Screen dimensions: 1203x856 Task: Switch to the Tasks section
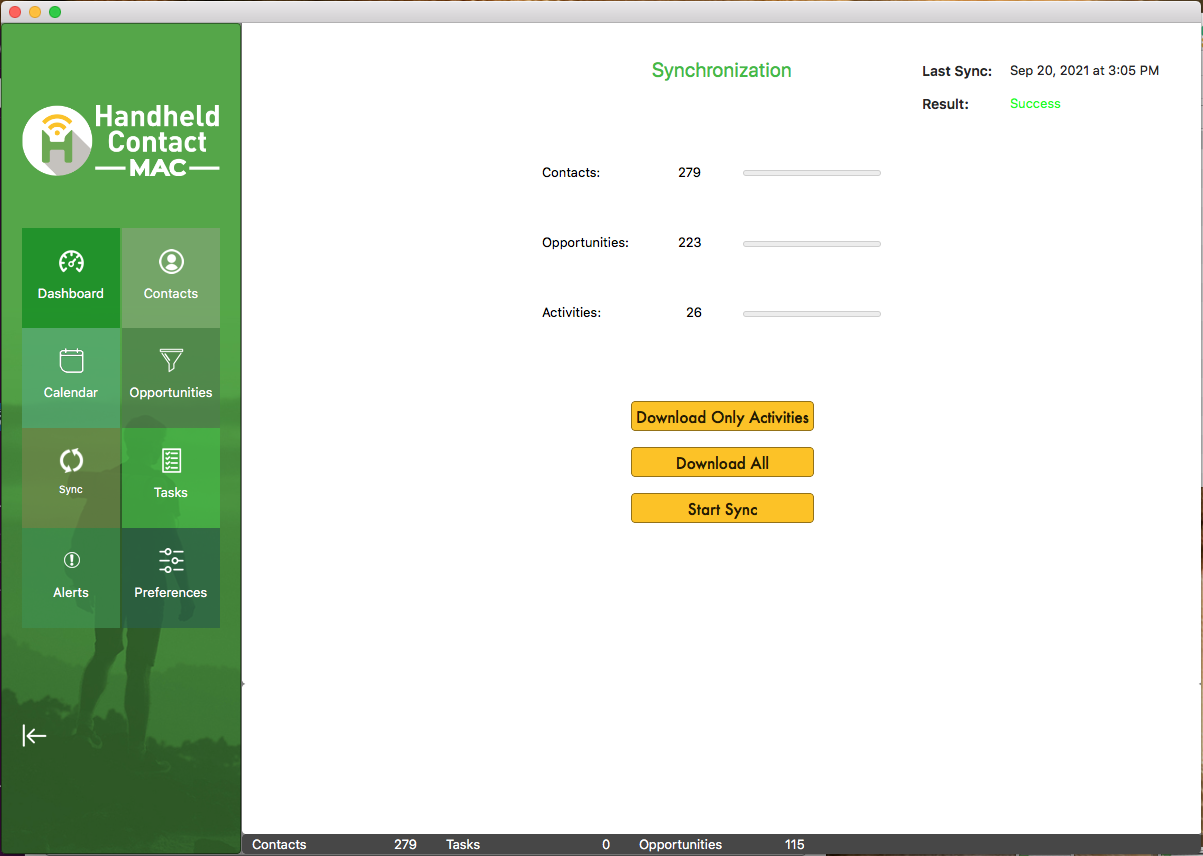tap(170, 477)
